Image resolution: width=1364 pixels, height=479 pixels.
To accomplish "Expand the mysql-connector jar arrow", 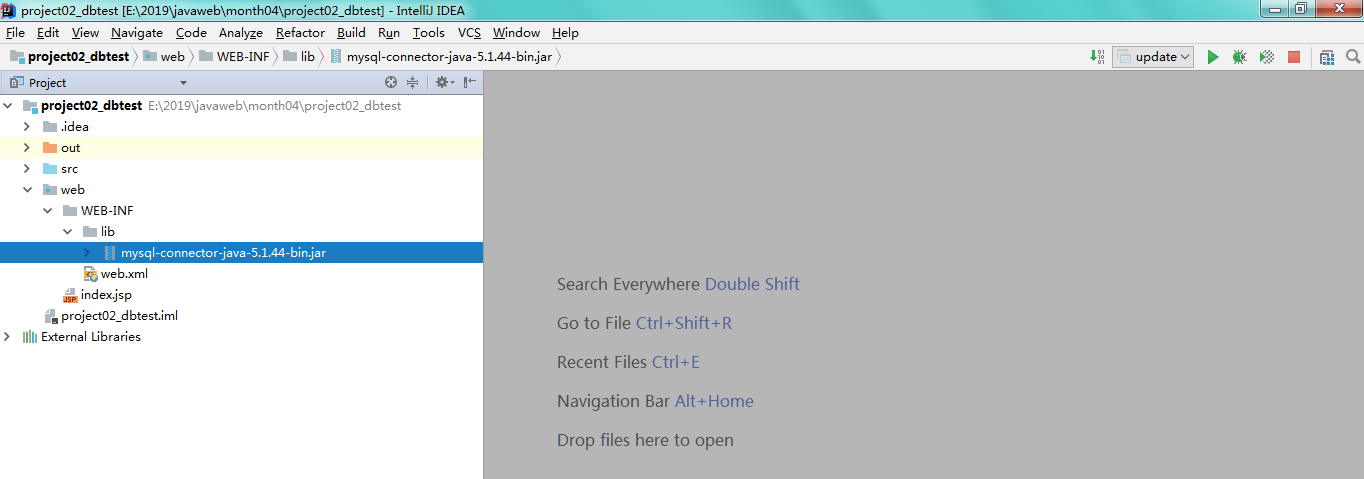I will coord(87,253).
